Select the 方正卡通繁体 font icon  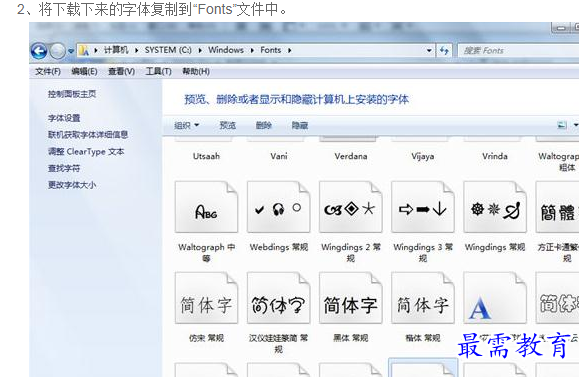click(x=558, y=207)
